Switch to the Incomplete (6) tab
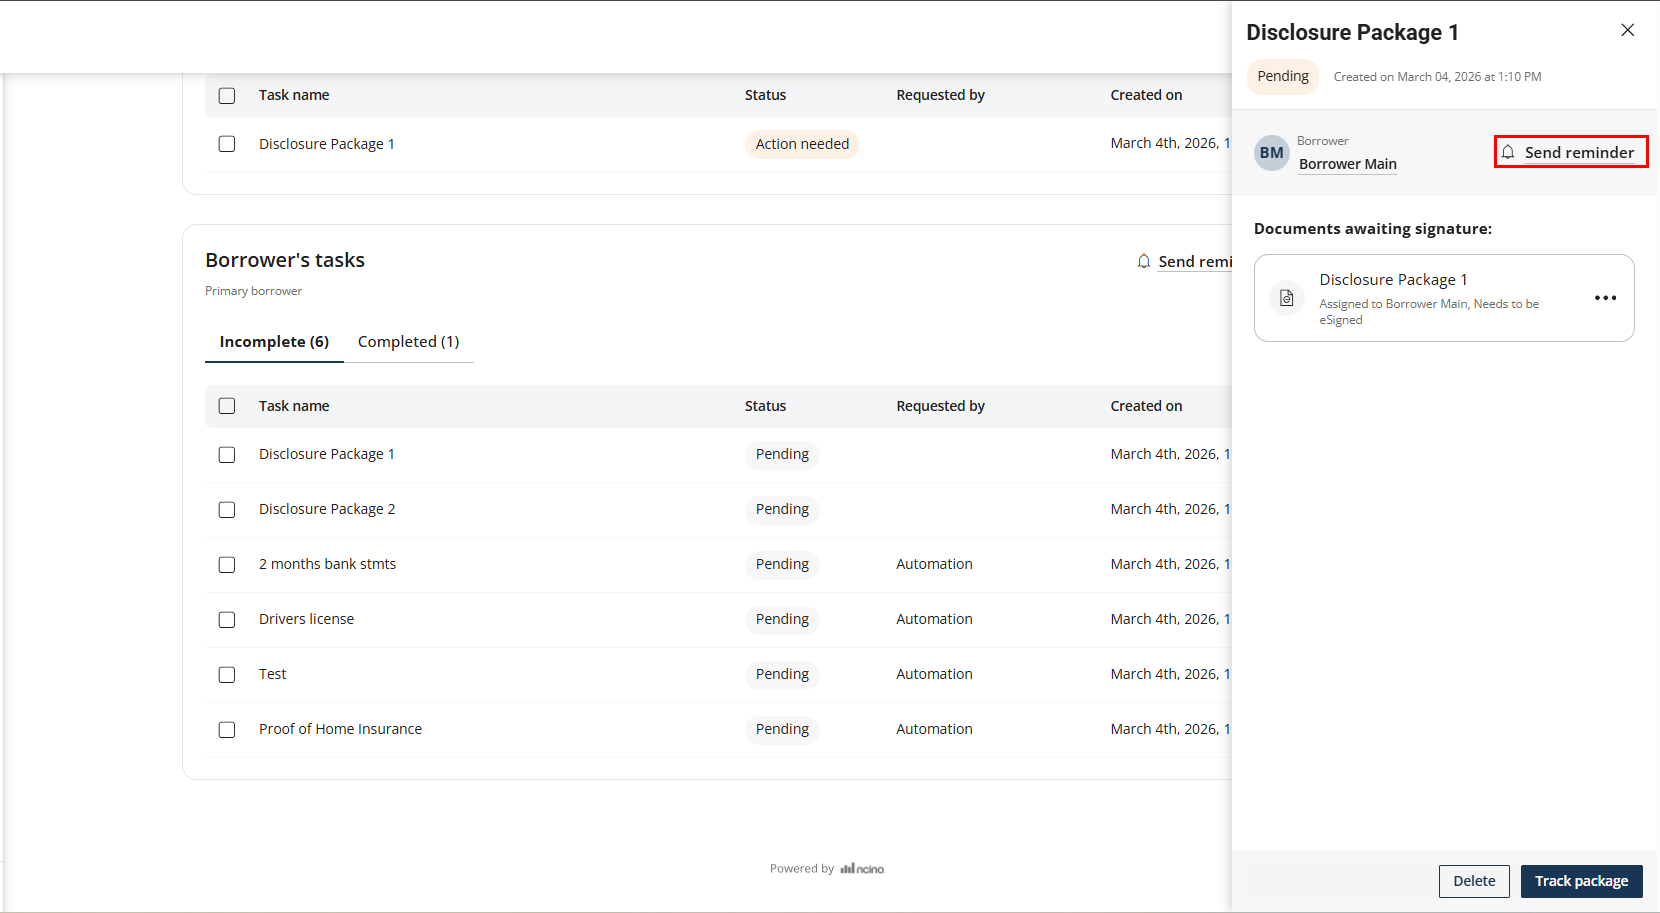 tap(274, 342)
